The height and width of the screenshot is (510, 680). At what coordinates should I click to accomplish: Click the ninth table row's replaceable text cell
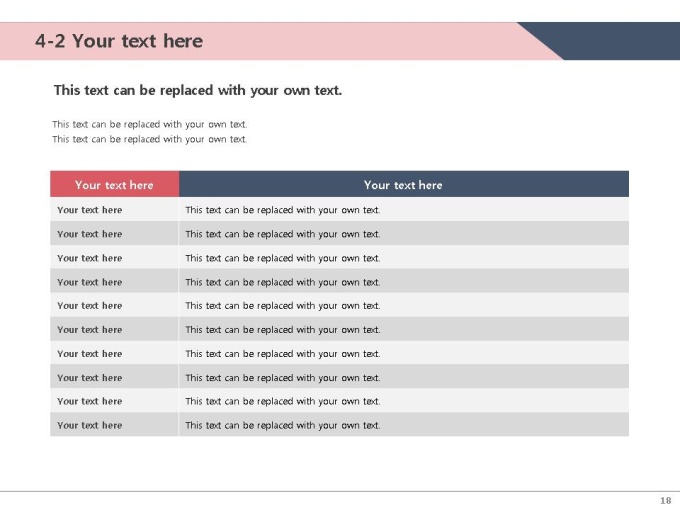pyautogui.click(x=283, y=401)
